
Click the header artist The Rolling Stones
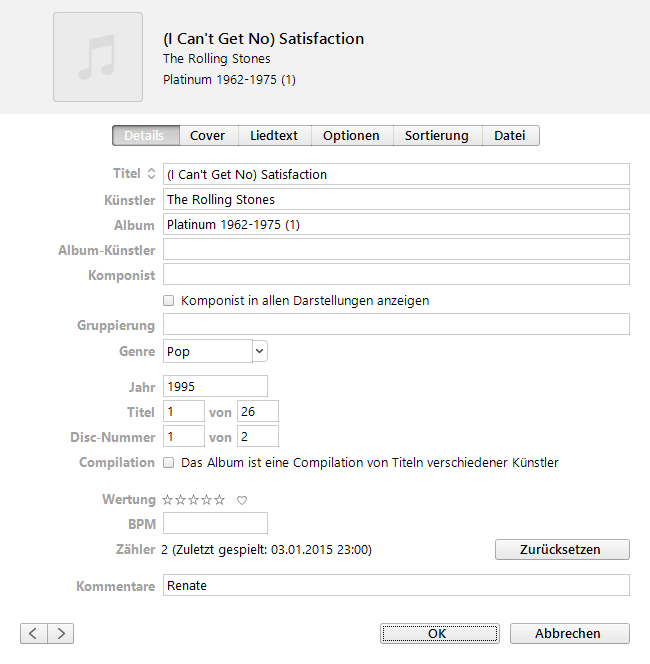[x=217, y=58]
